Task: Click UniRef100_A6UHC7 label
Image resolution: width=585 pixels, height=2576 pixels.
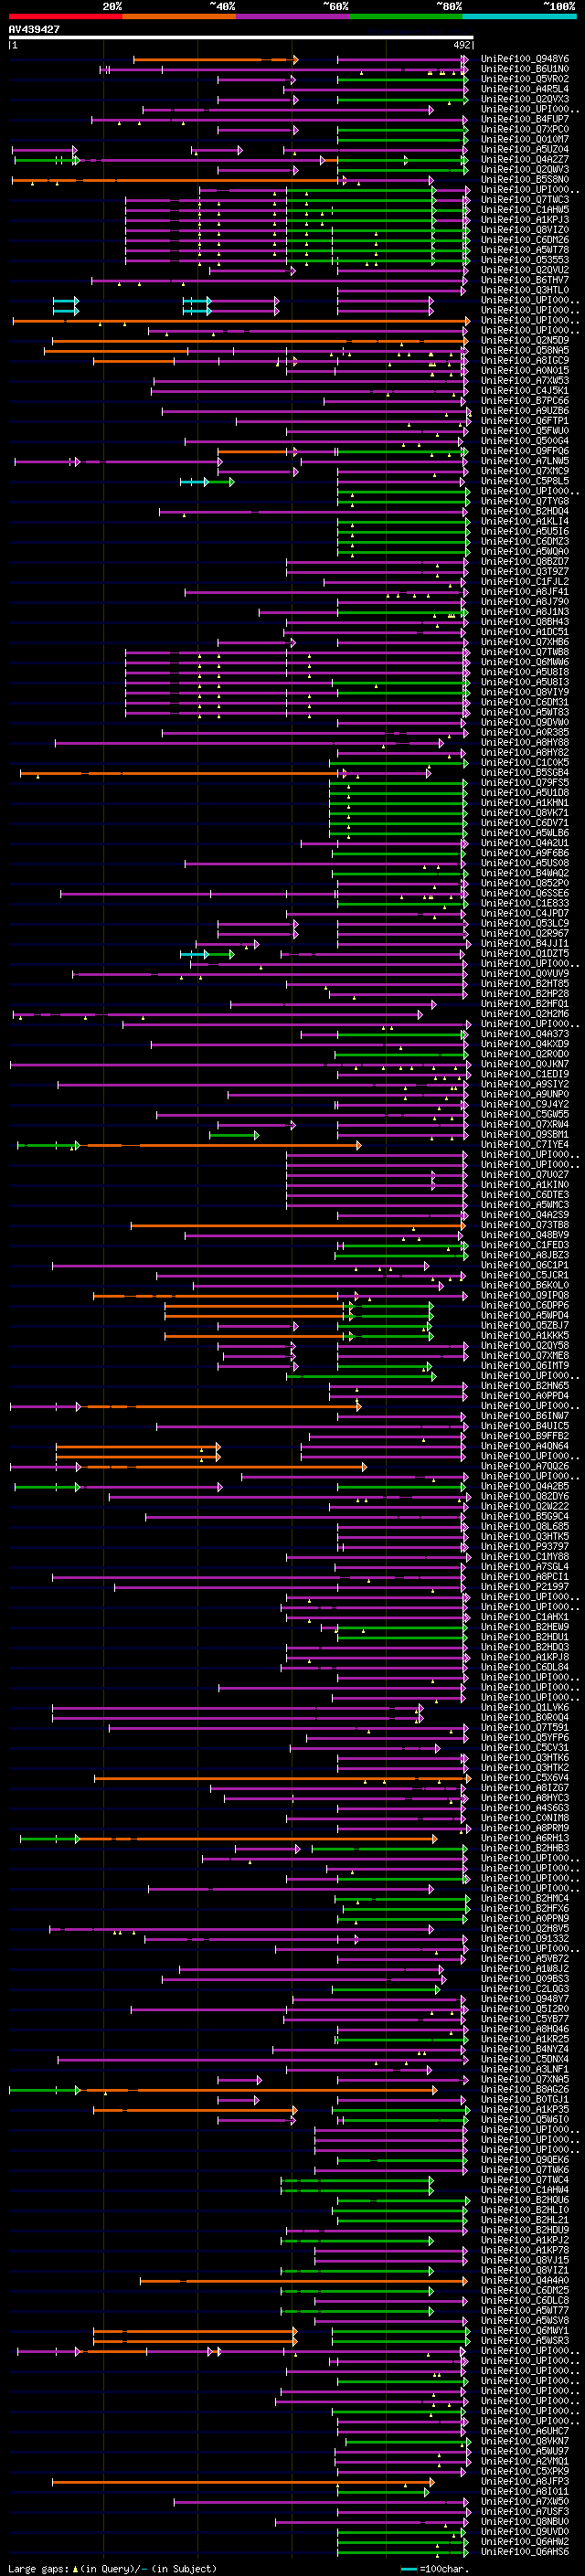Action: click(525, 2431)
